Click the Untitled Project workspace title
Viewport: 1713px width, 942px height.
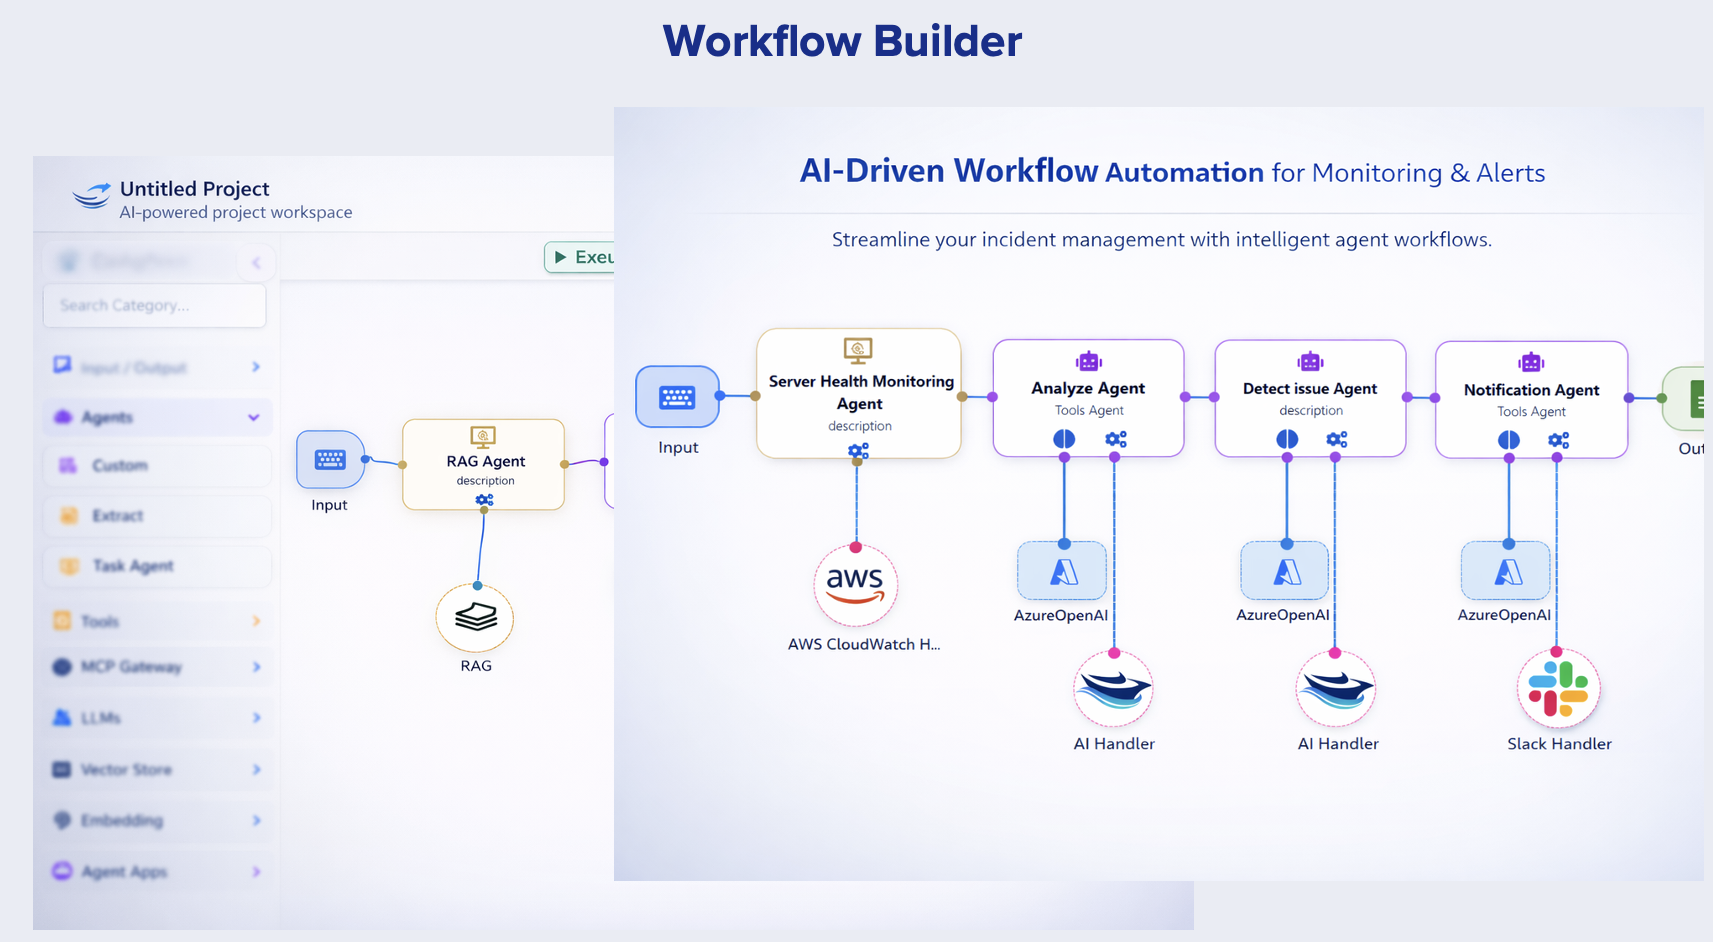click(194, 188)
